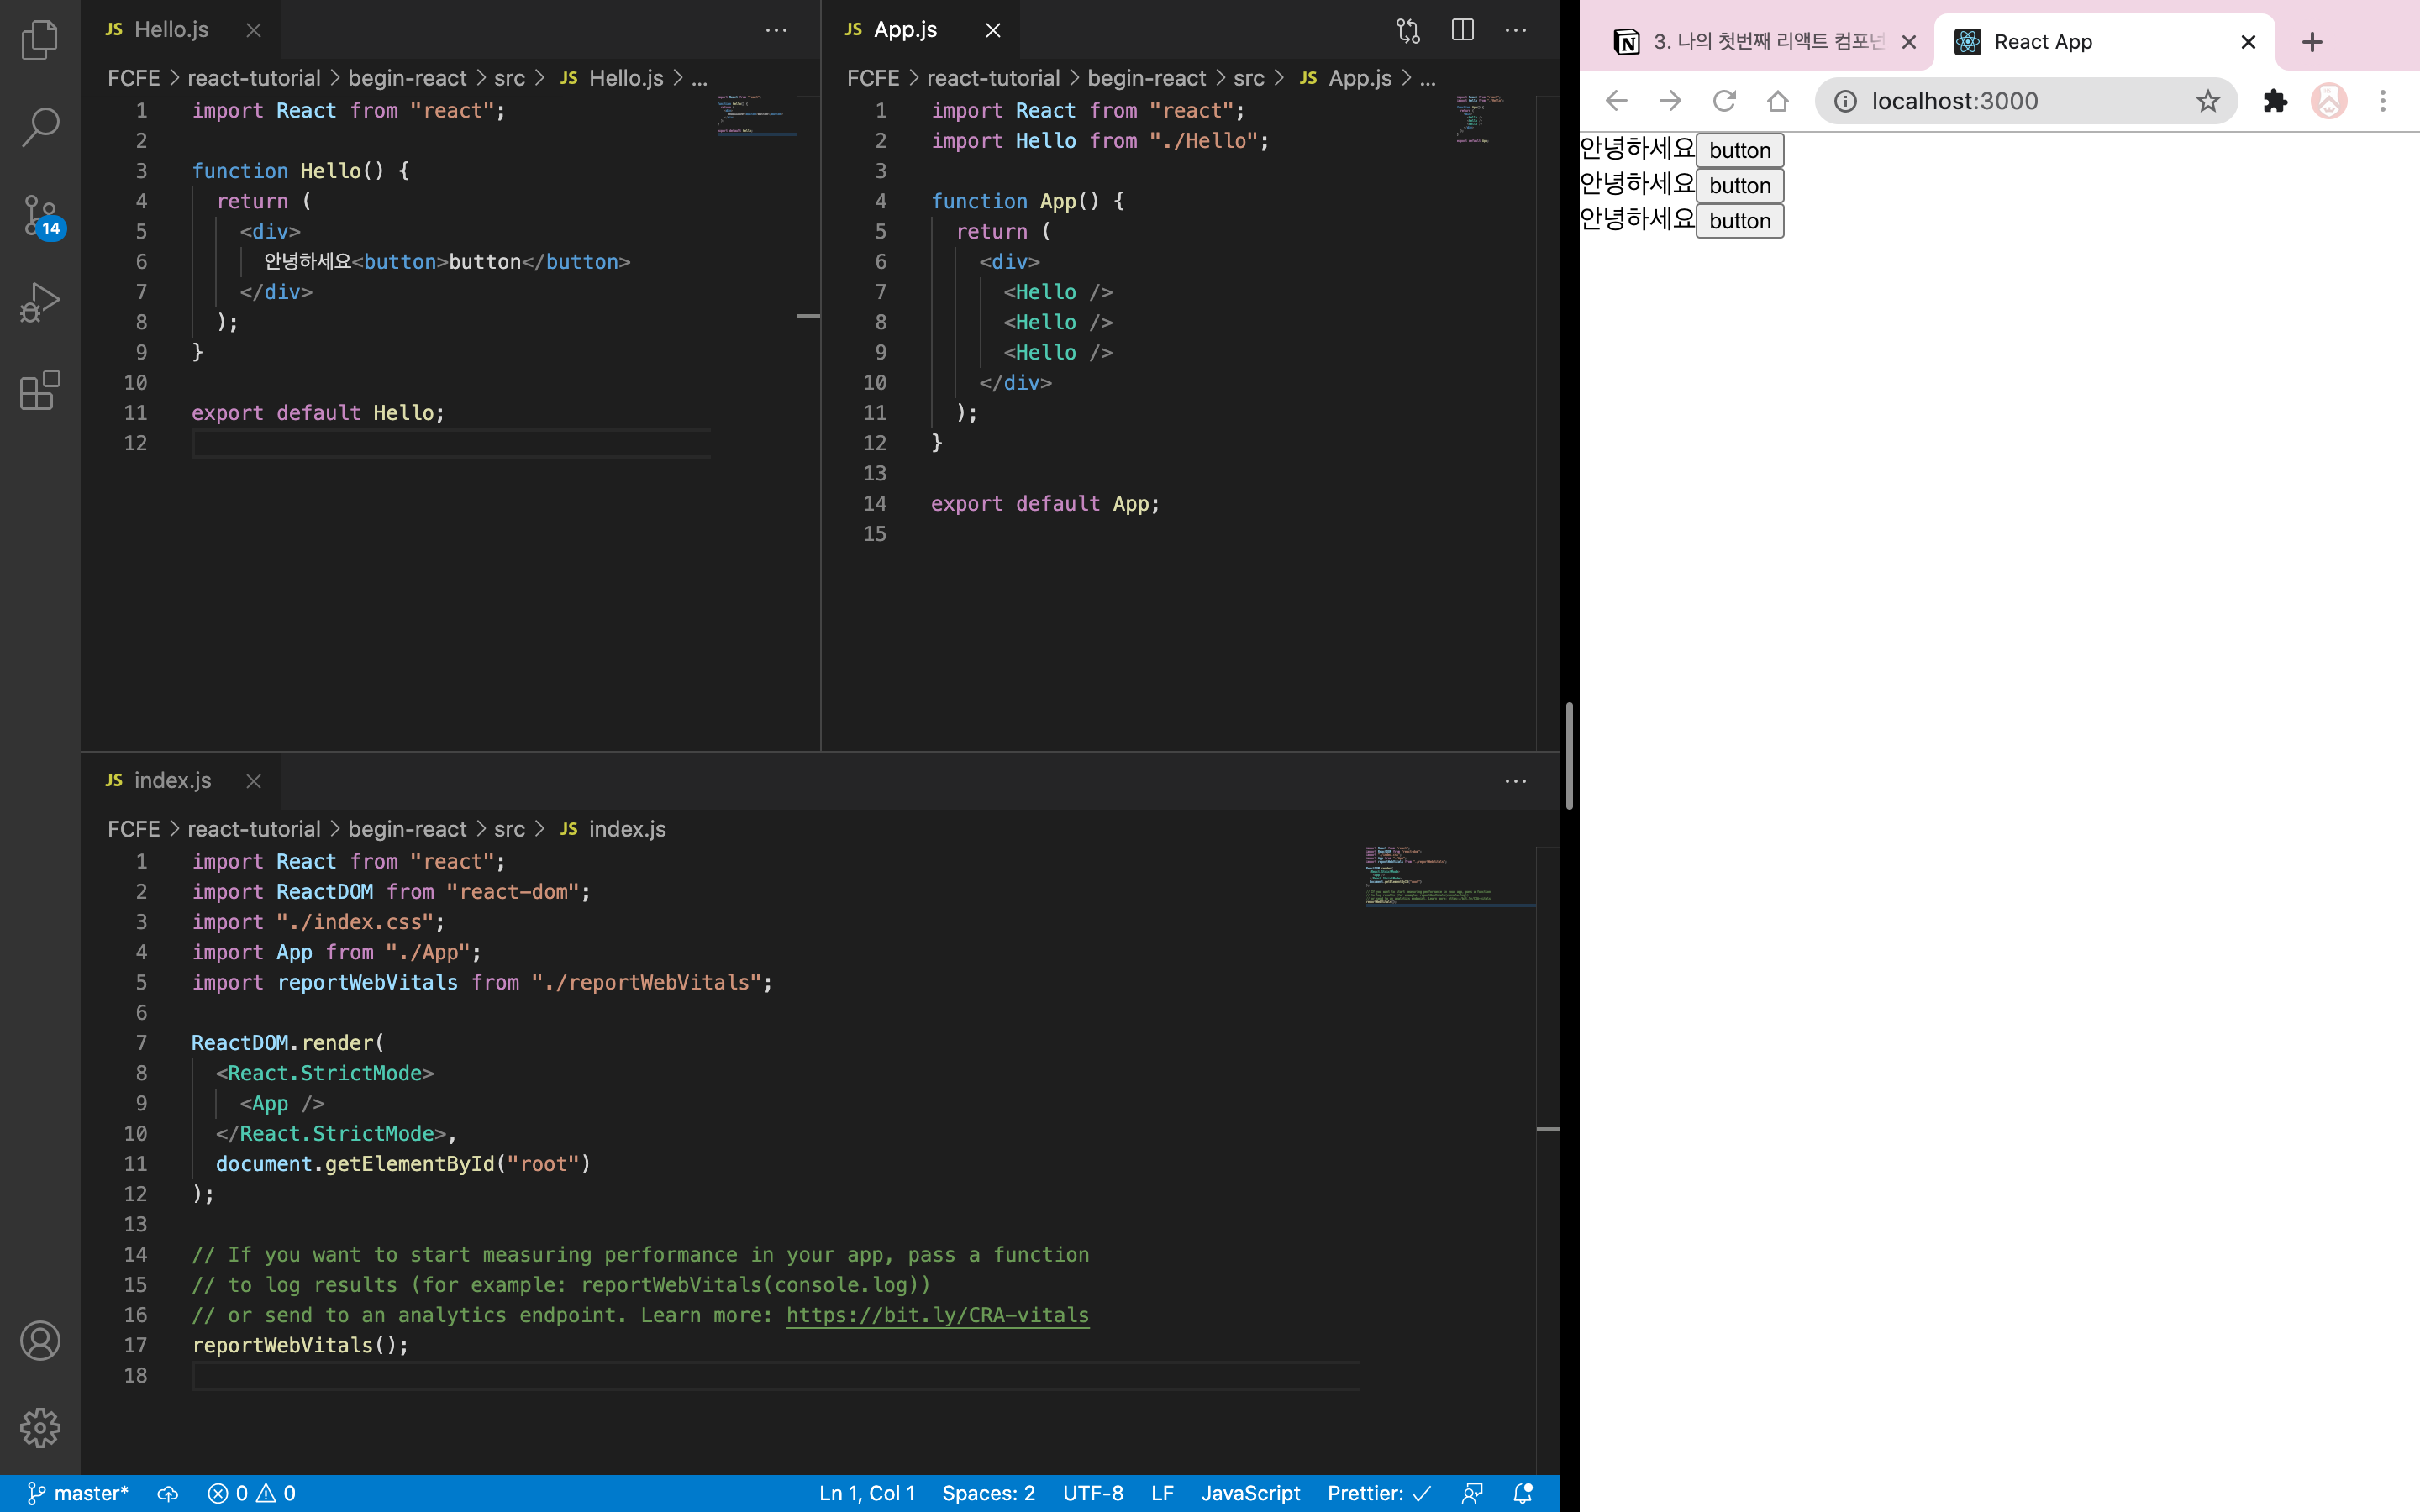Viewport: 2420px width, 1512px height.
Task: Click the Synchronize Changes cloud icon
Action: (x=168, y=1493)
